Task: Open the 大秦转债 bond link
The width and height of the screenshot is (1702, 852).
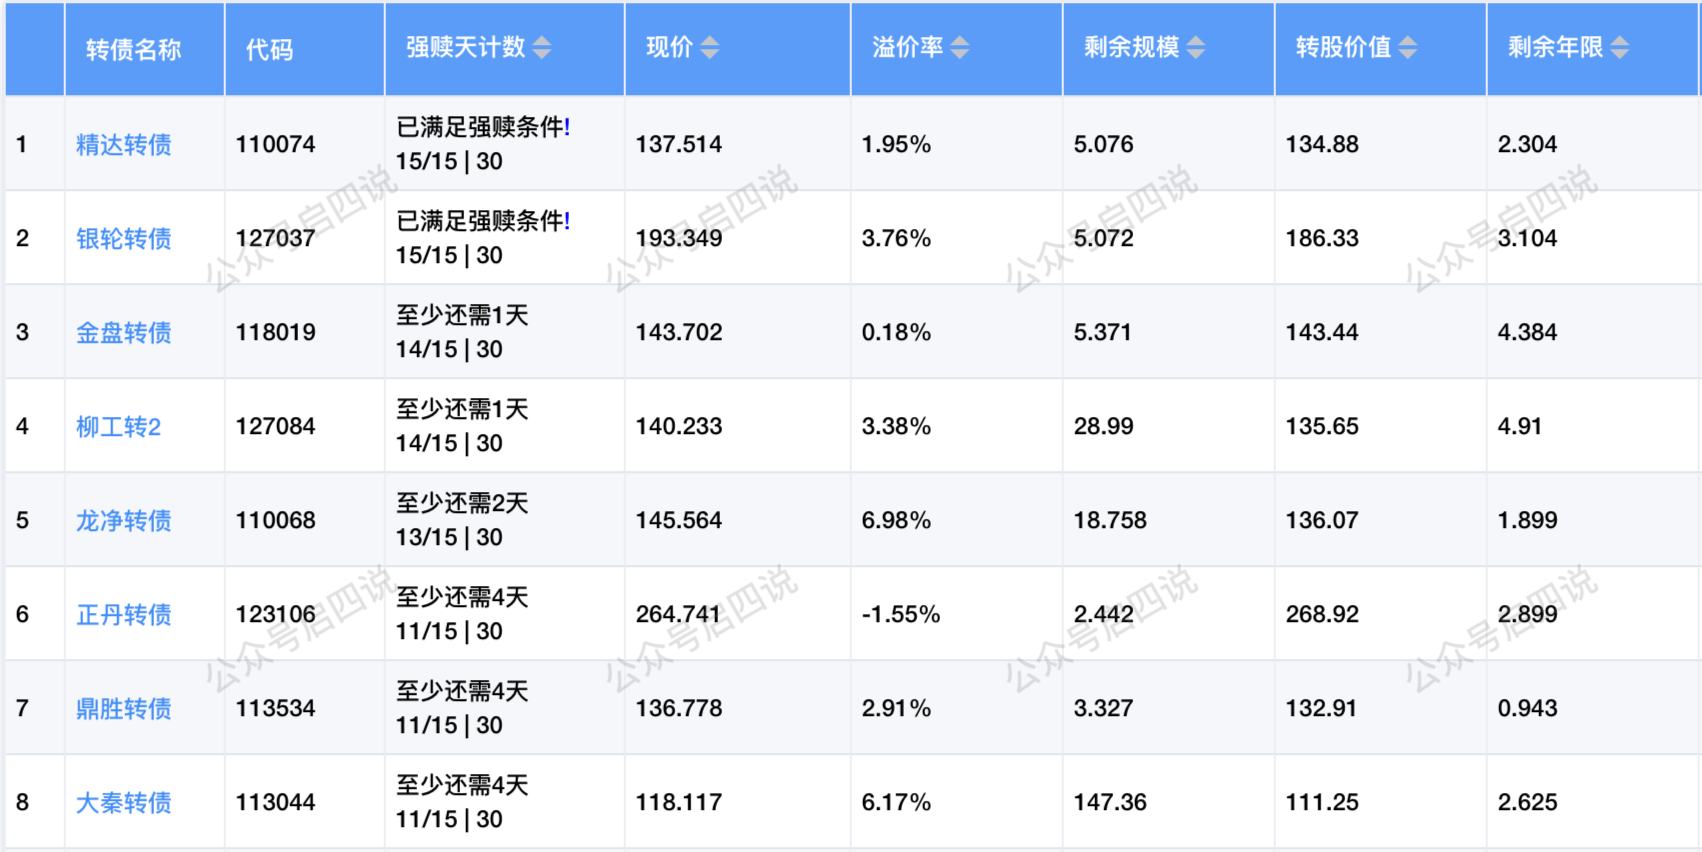Action: pos(124,803)
